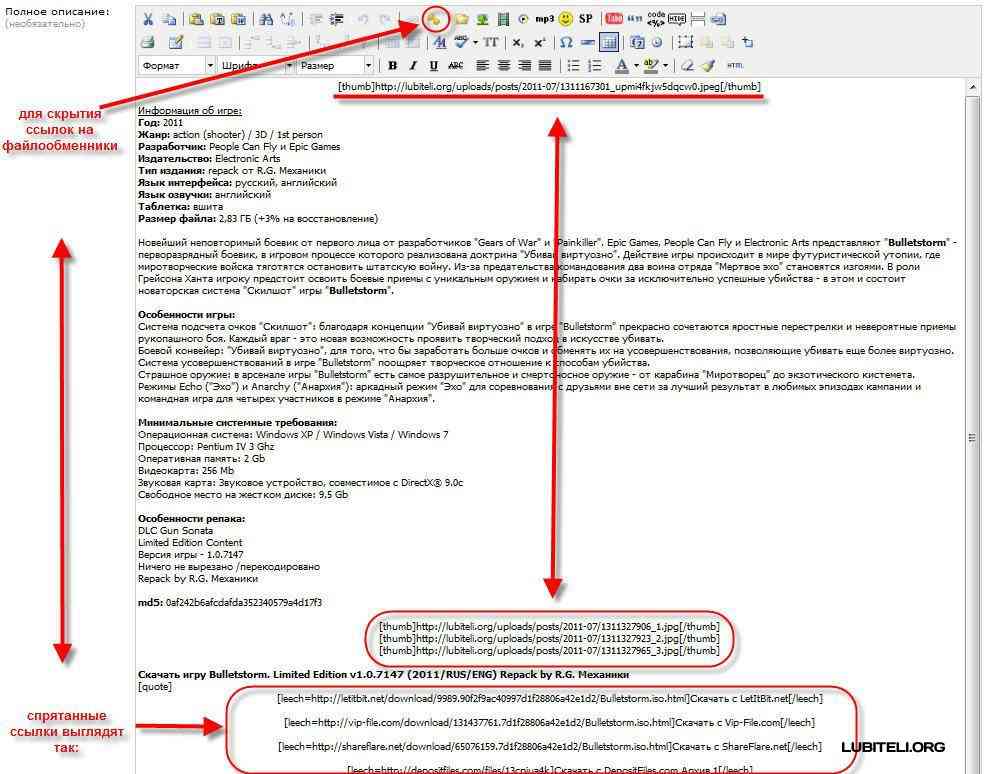Align text to the right
984x774 pixels.
(524, 65)
